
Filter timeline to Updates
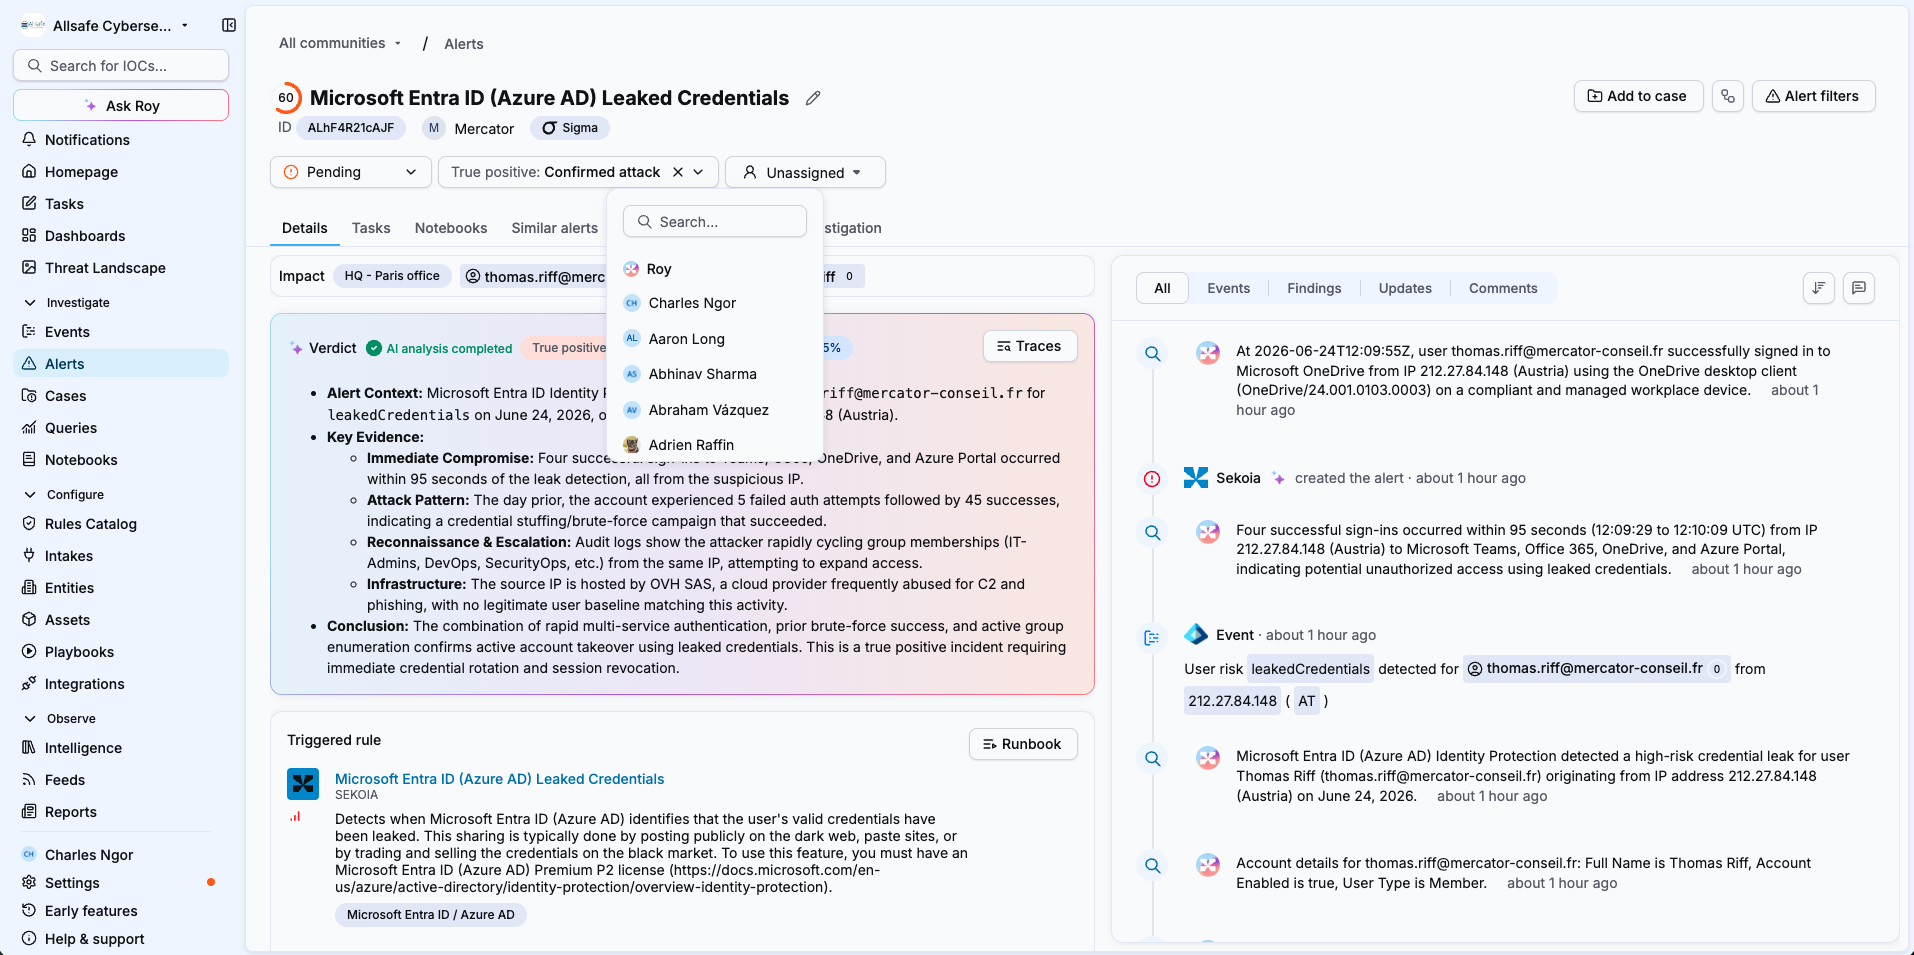point(1405,288)
